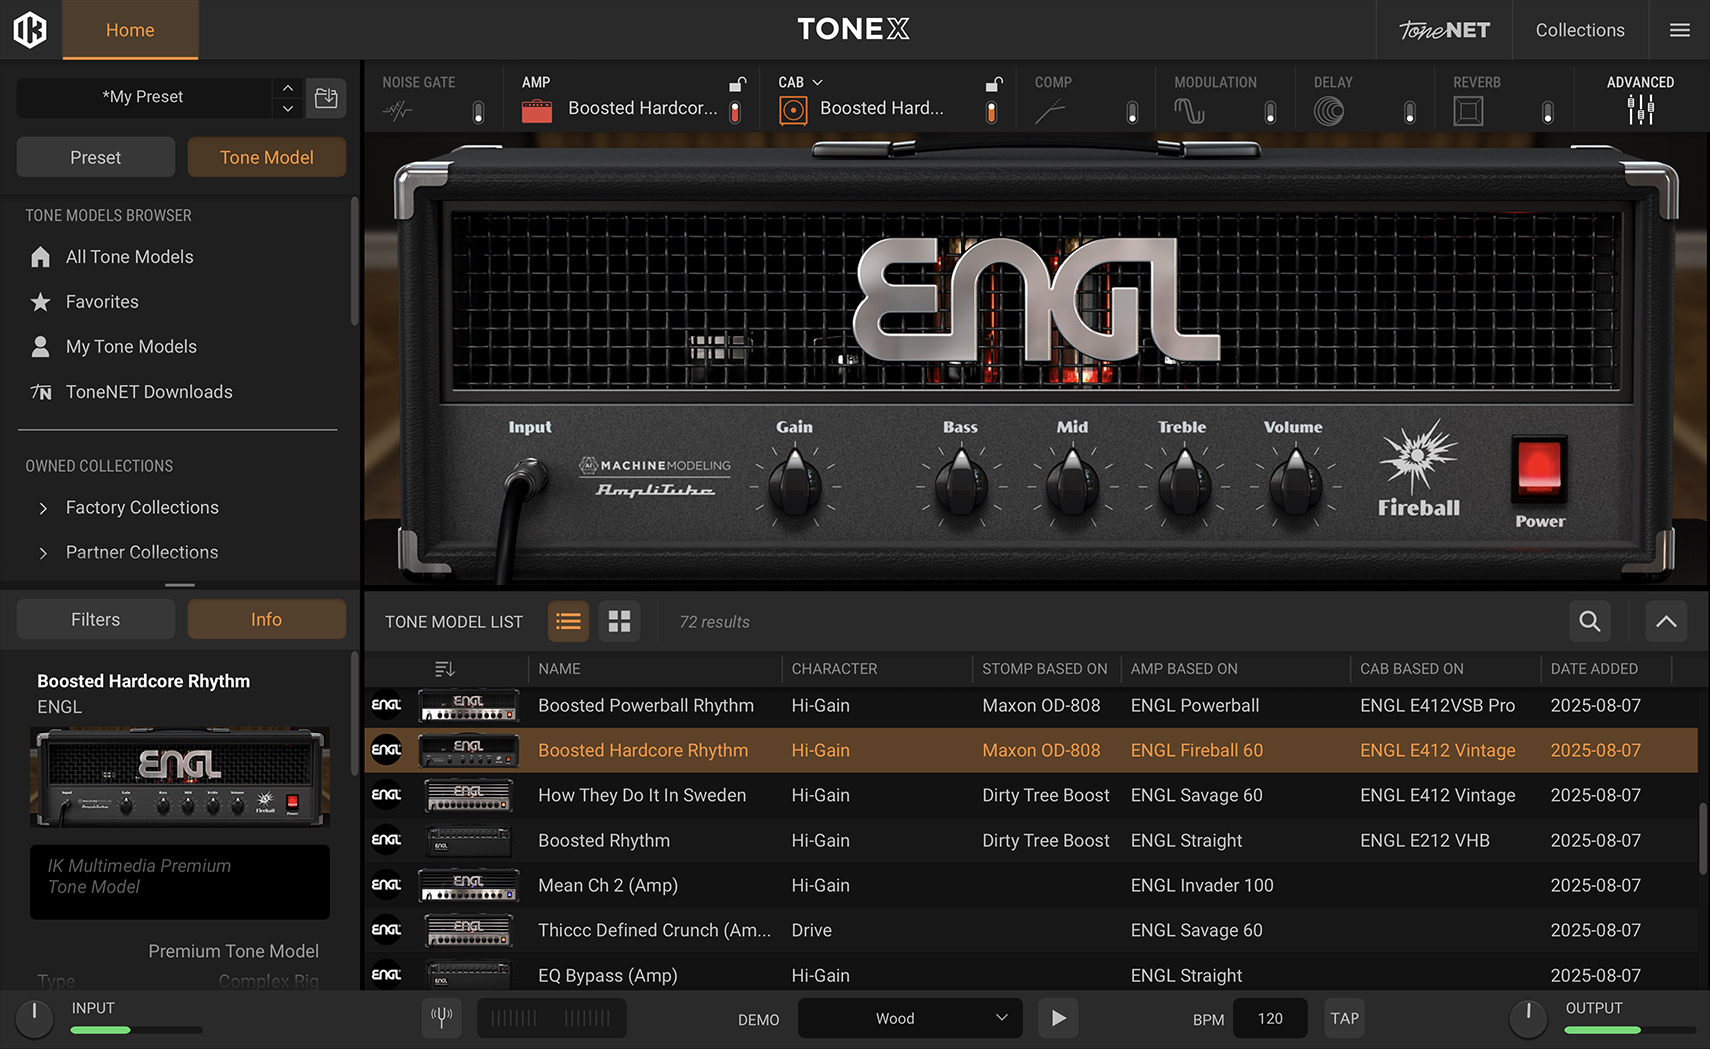This screenshot has width=1710, height=1049.
Task: Open the Wood demo dropdown
Action: point(909,1018)
